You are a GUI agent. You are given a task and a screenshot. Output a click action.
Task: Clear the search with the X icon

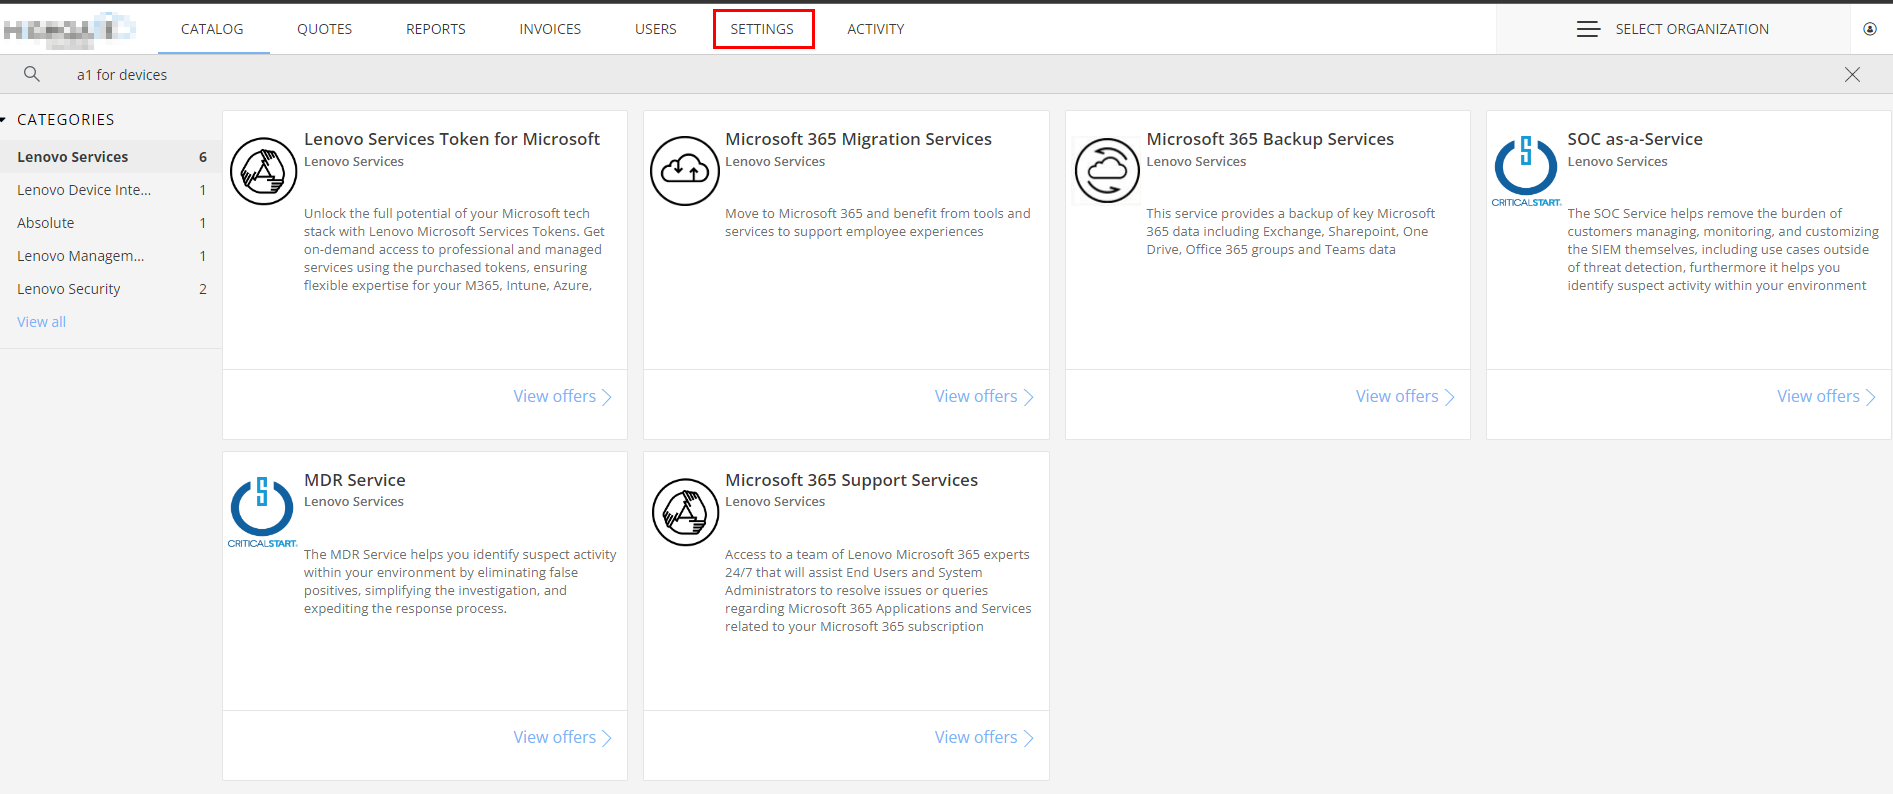[x=1852, y=75]
